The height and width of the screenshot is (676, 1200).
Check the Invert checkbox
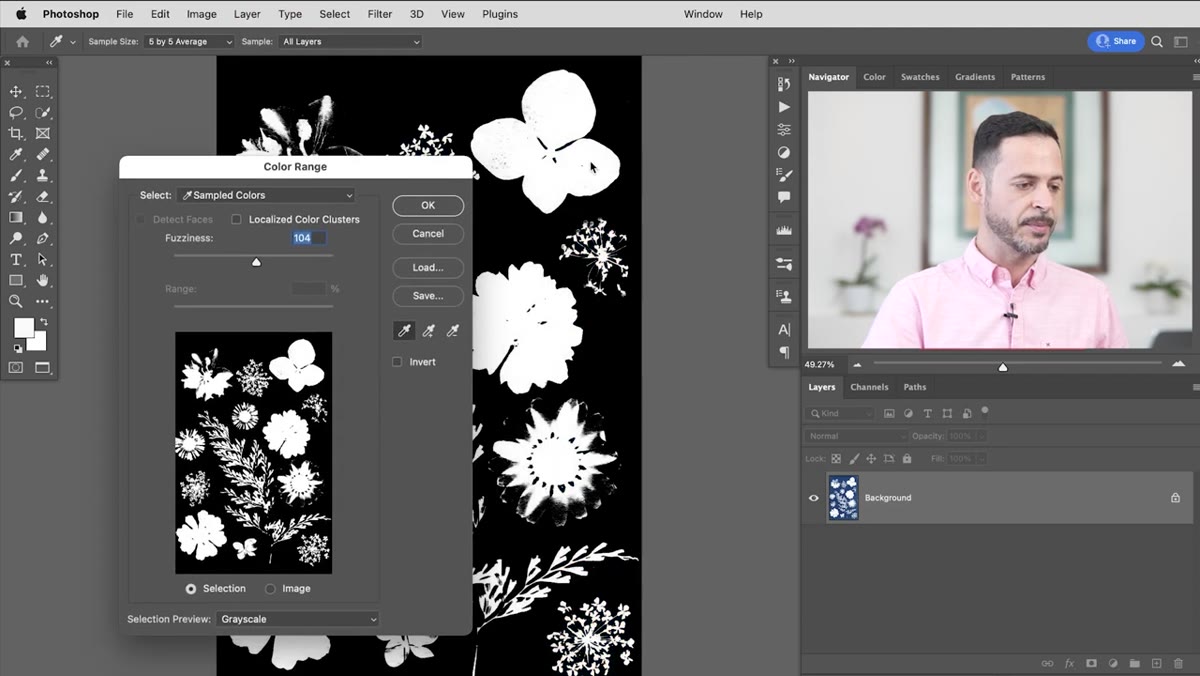[x=397, y=362]
